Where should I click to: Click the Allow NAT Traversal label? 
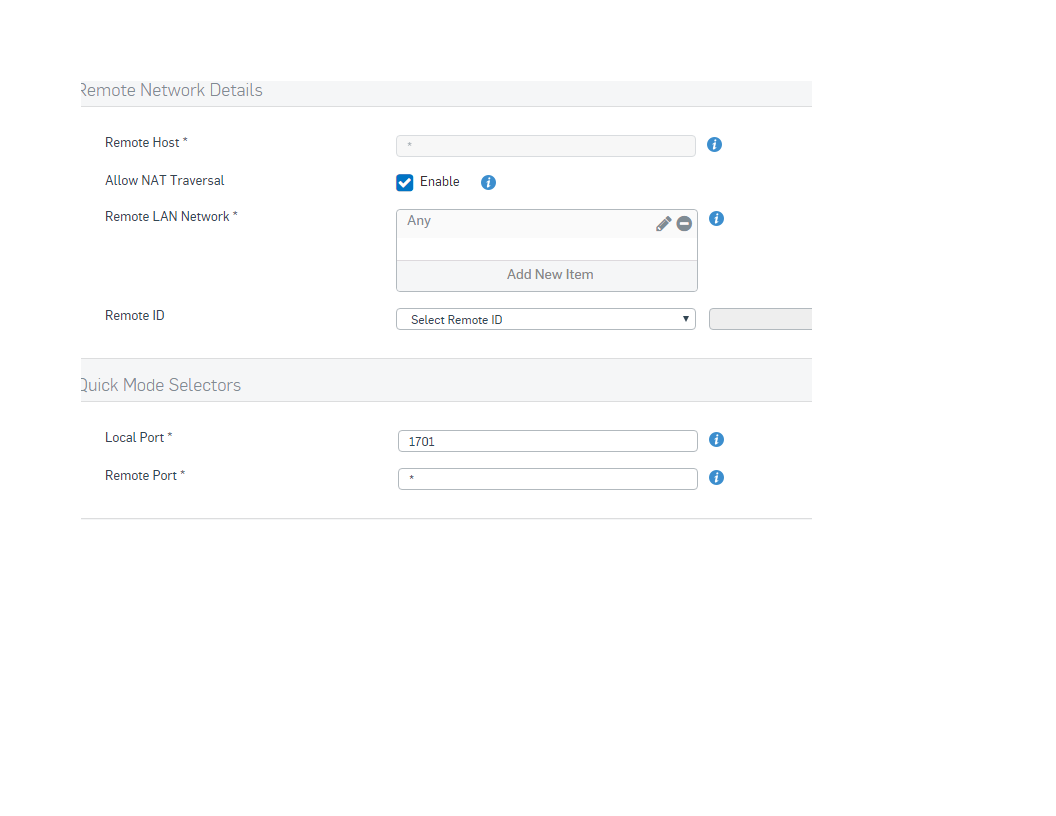point(164,180)
